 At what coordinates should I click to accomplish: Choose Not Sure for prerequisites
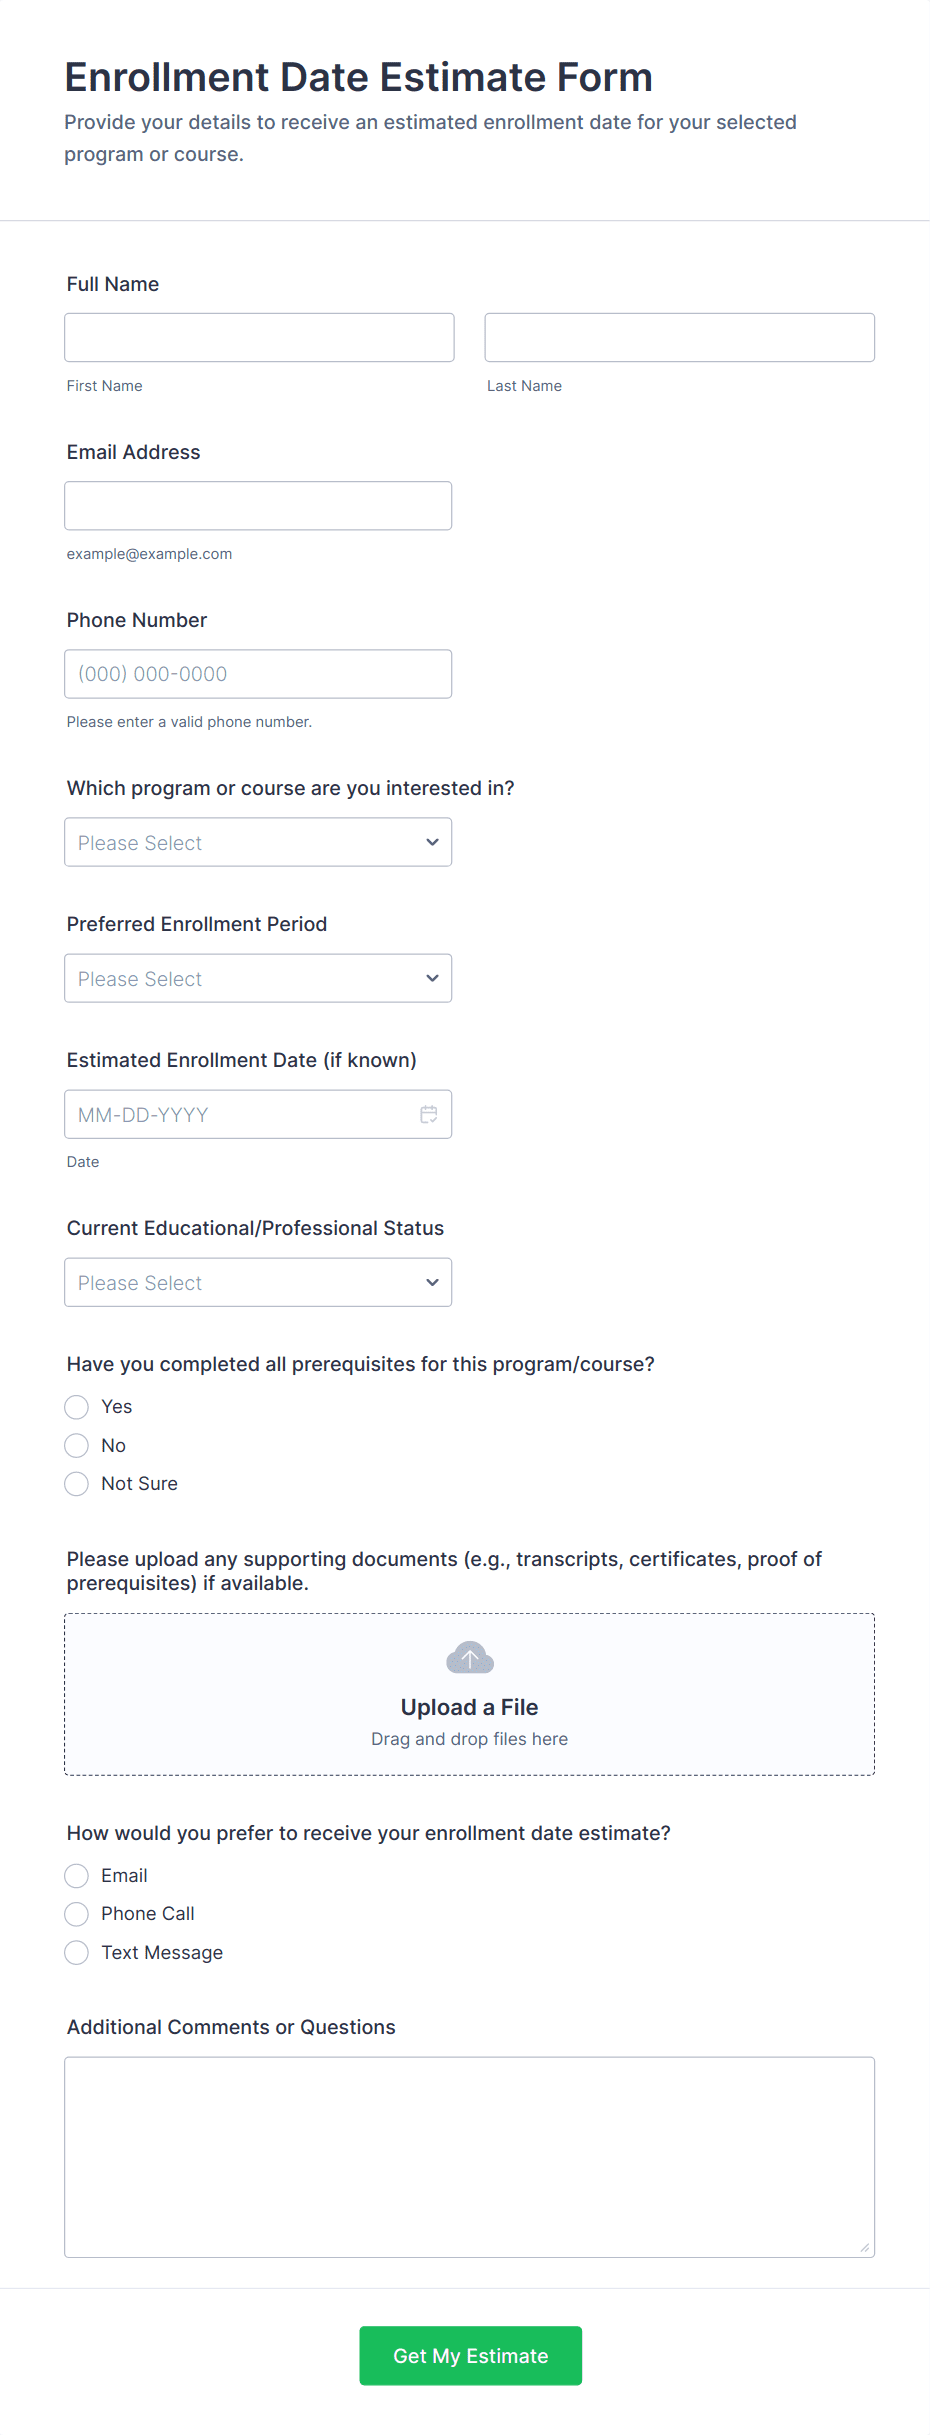[77, 1484]
